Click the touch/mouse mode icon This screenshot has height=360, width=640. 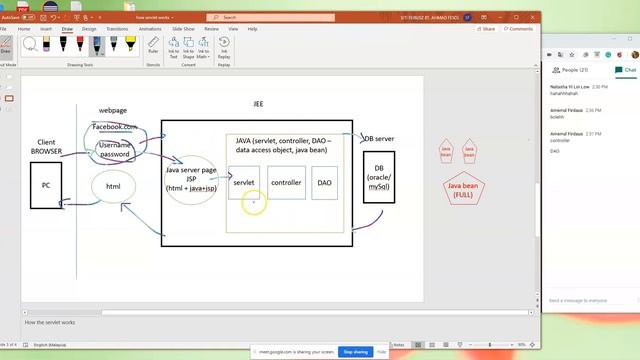click(x=85, y=18)
